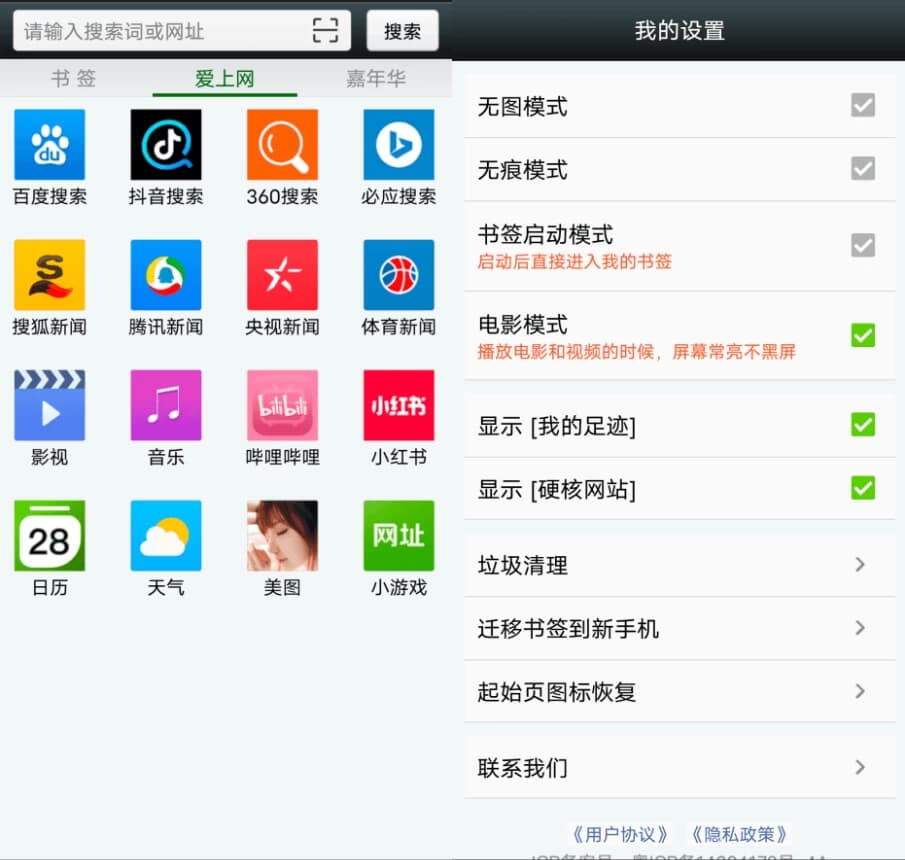Select the 嘉年华 tab

[375, 79]
